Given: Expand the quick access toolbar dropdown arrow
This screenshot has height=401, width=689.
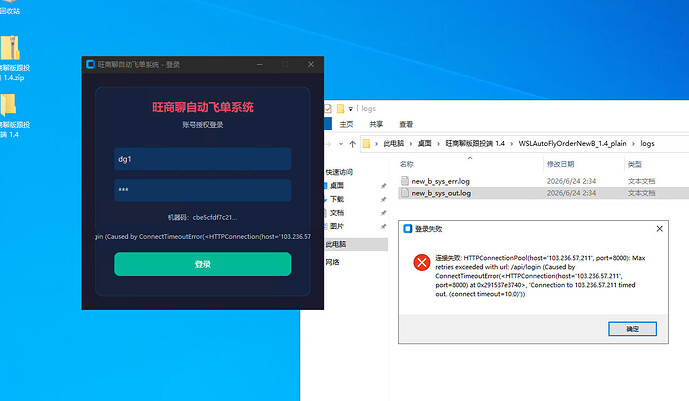Looking at the screenshot, I should point(351,109).
